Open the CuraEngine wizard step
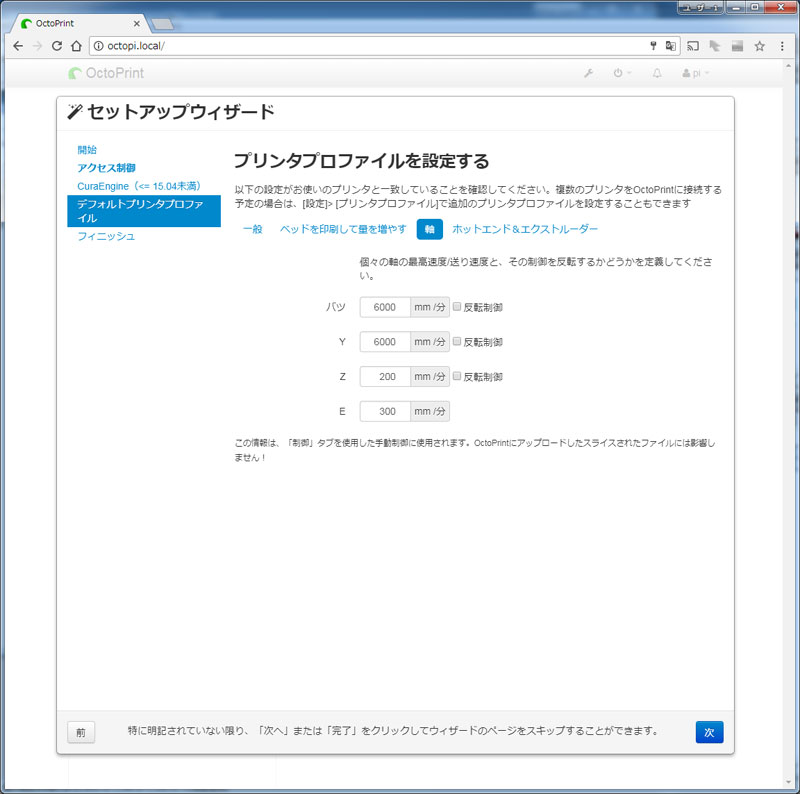The image size is (800, 794). pyautogui.click(x=139, y=186)
